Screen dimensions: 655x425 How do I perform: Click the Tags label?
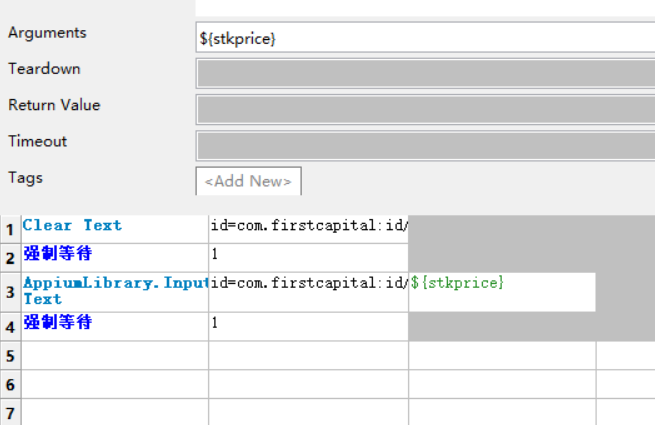pos(25,178)
